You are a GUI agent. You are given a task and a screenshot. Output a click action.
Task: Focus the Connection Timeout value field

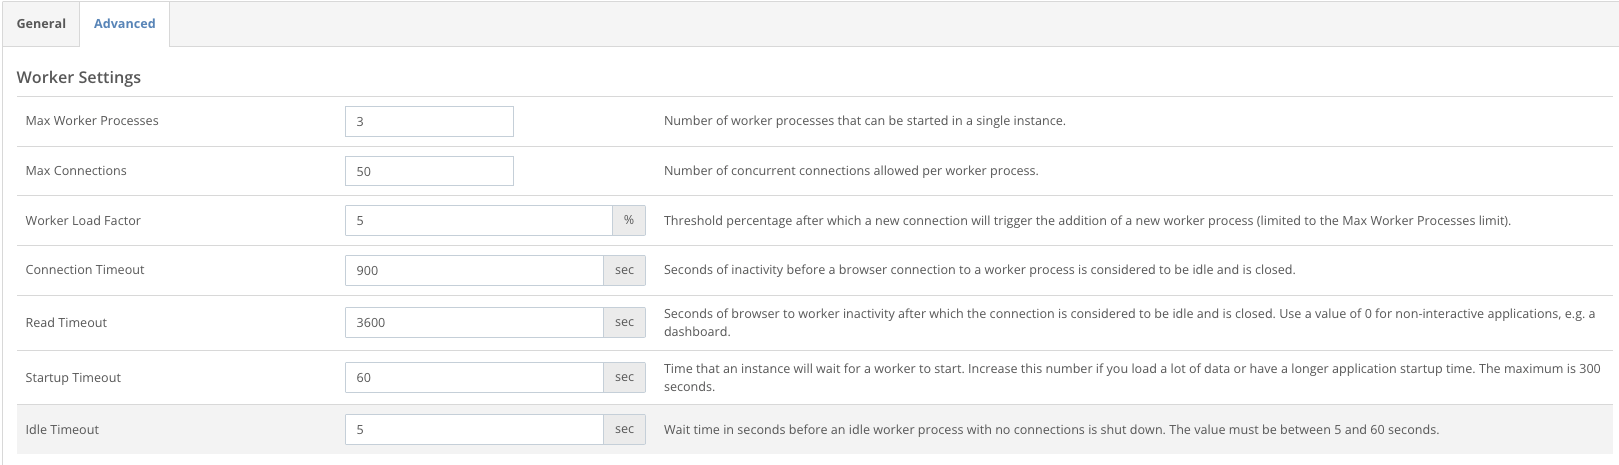pos(473,270)
